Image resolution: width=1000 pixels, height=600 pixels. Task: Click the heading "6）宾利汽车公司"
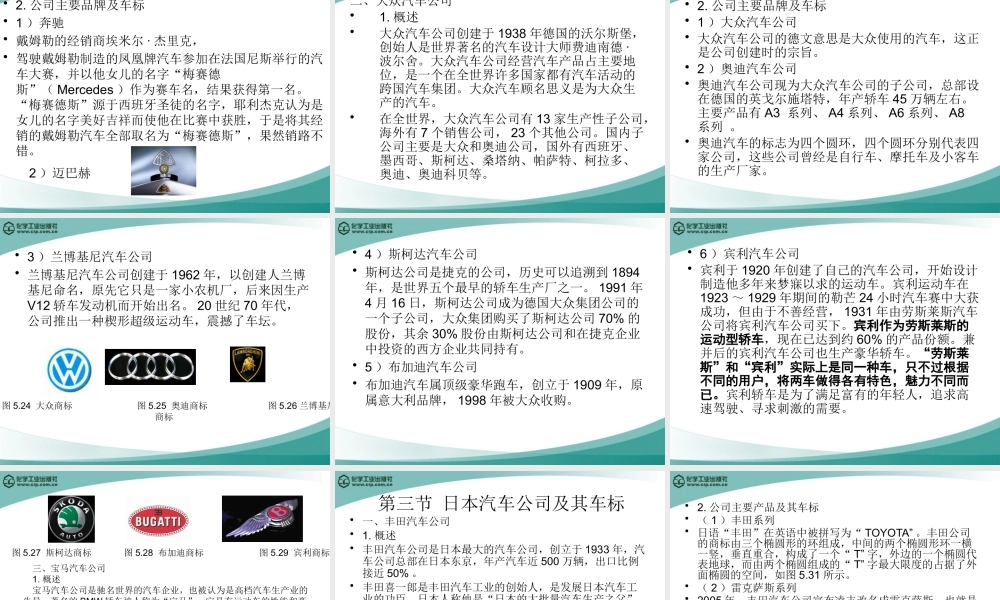(749, 253)
